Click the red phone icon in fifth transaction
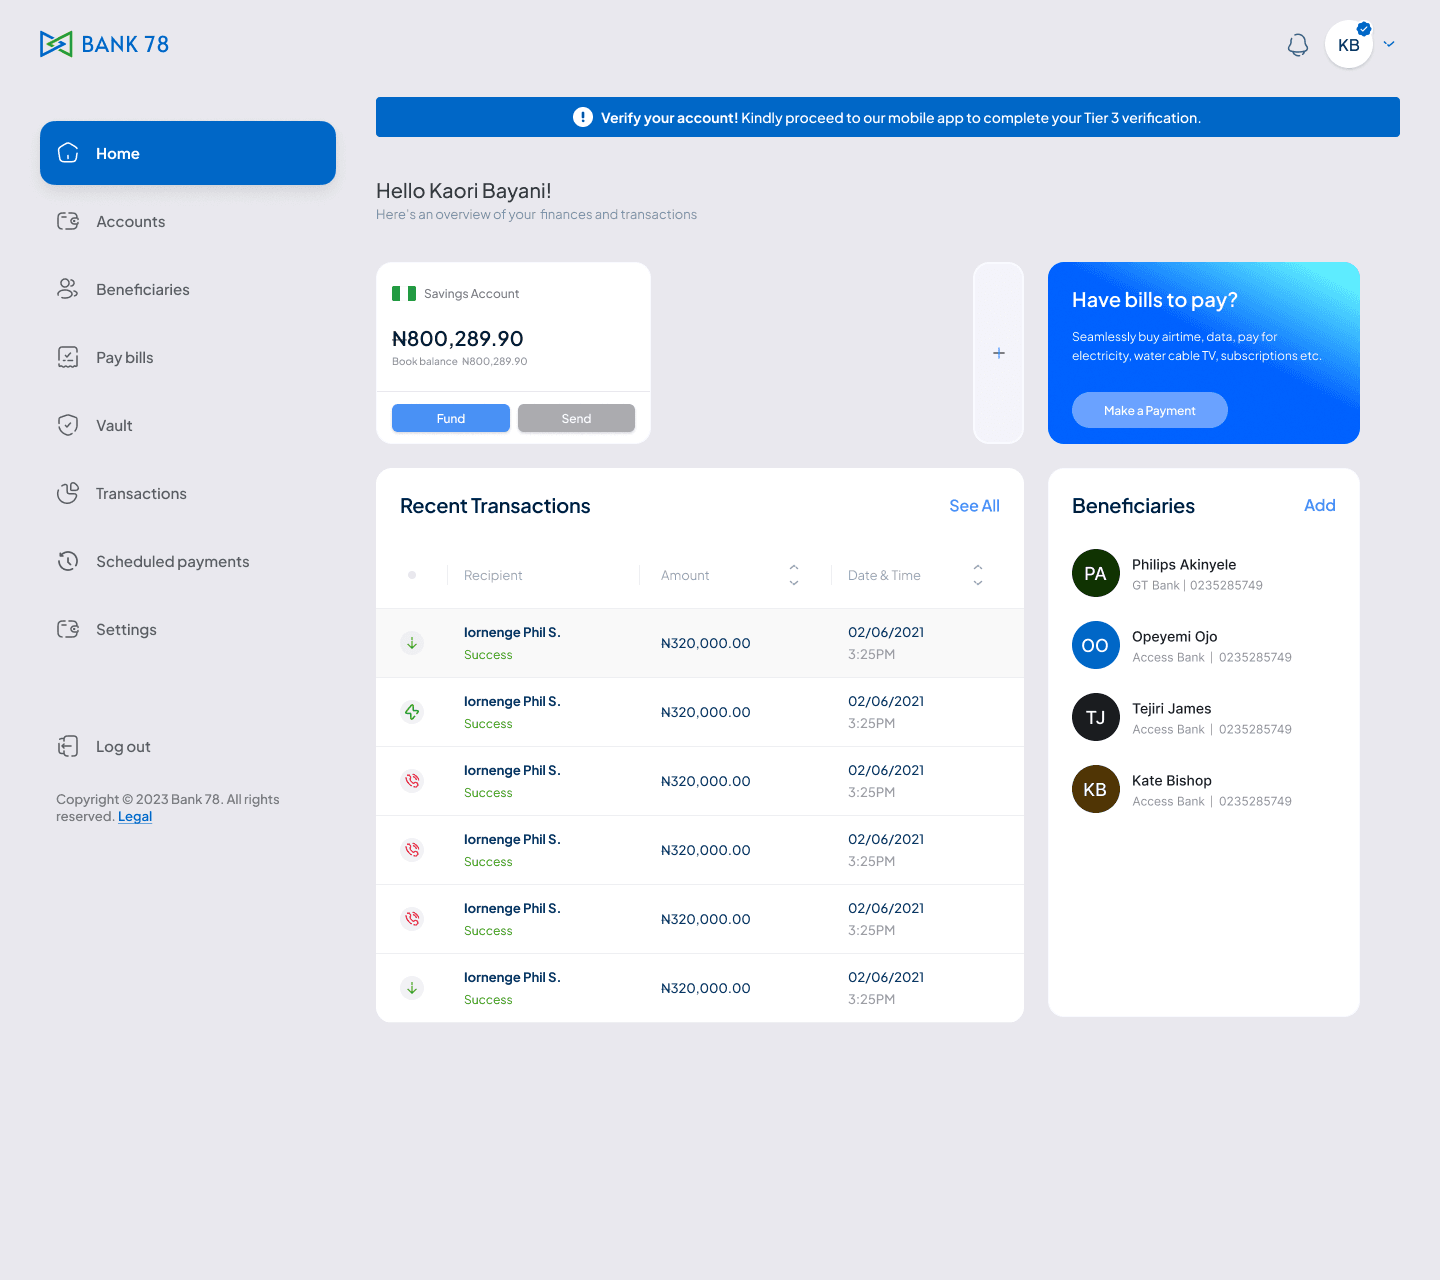 point(412,919)
